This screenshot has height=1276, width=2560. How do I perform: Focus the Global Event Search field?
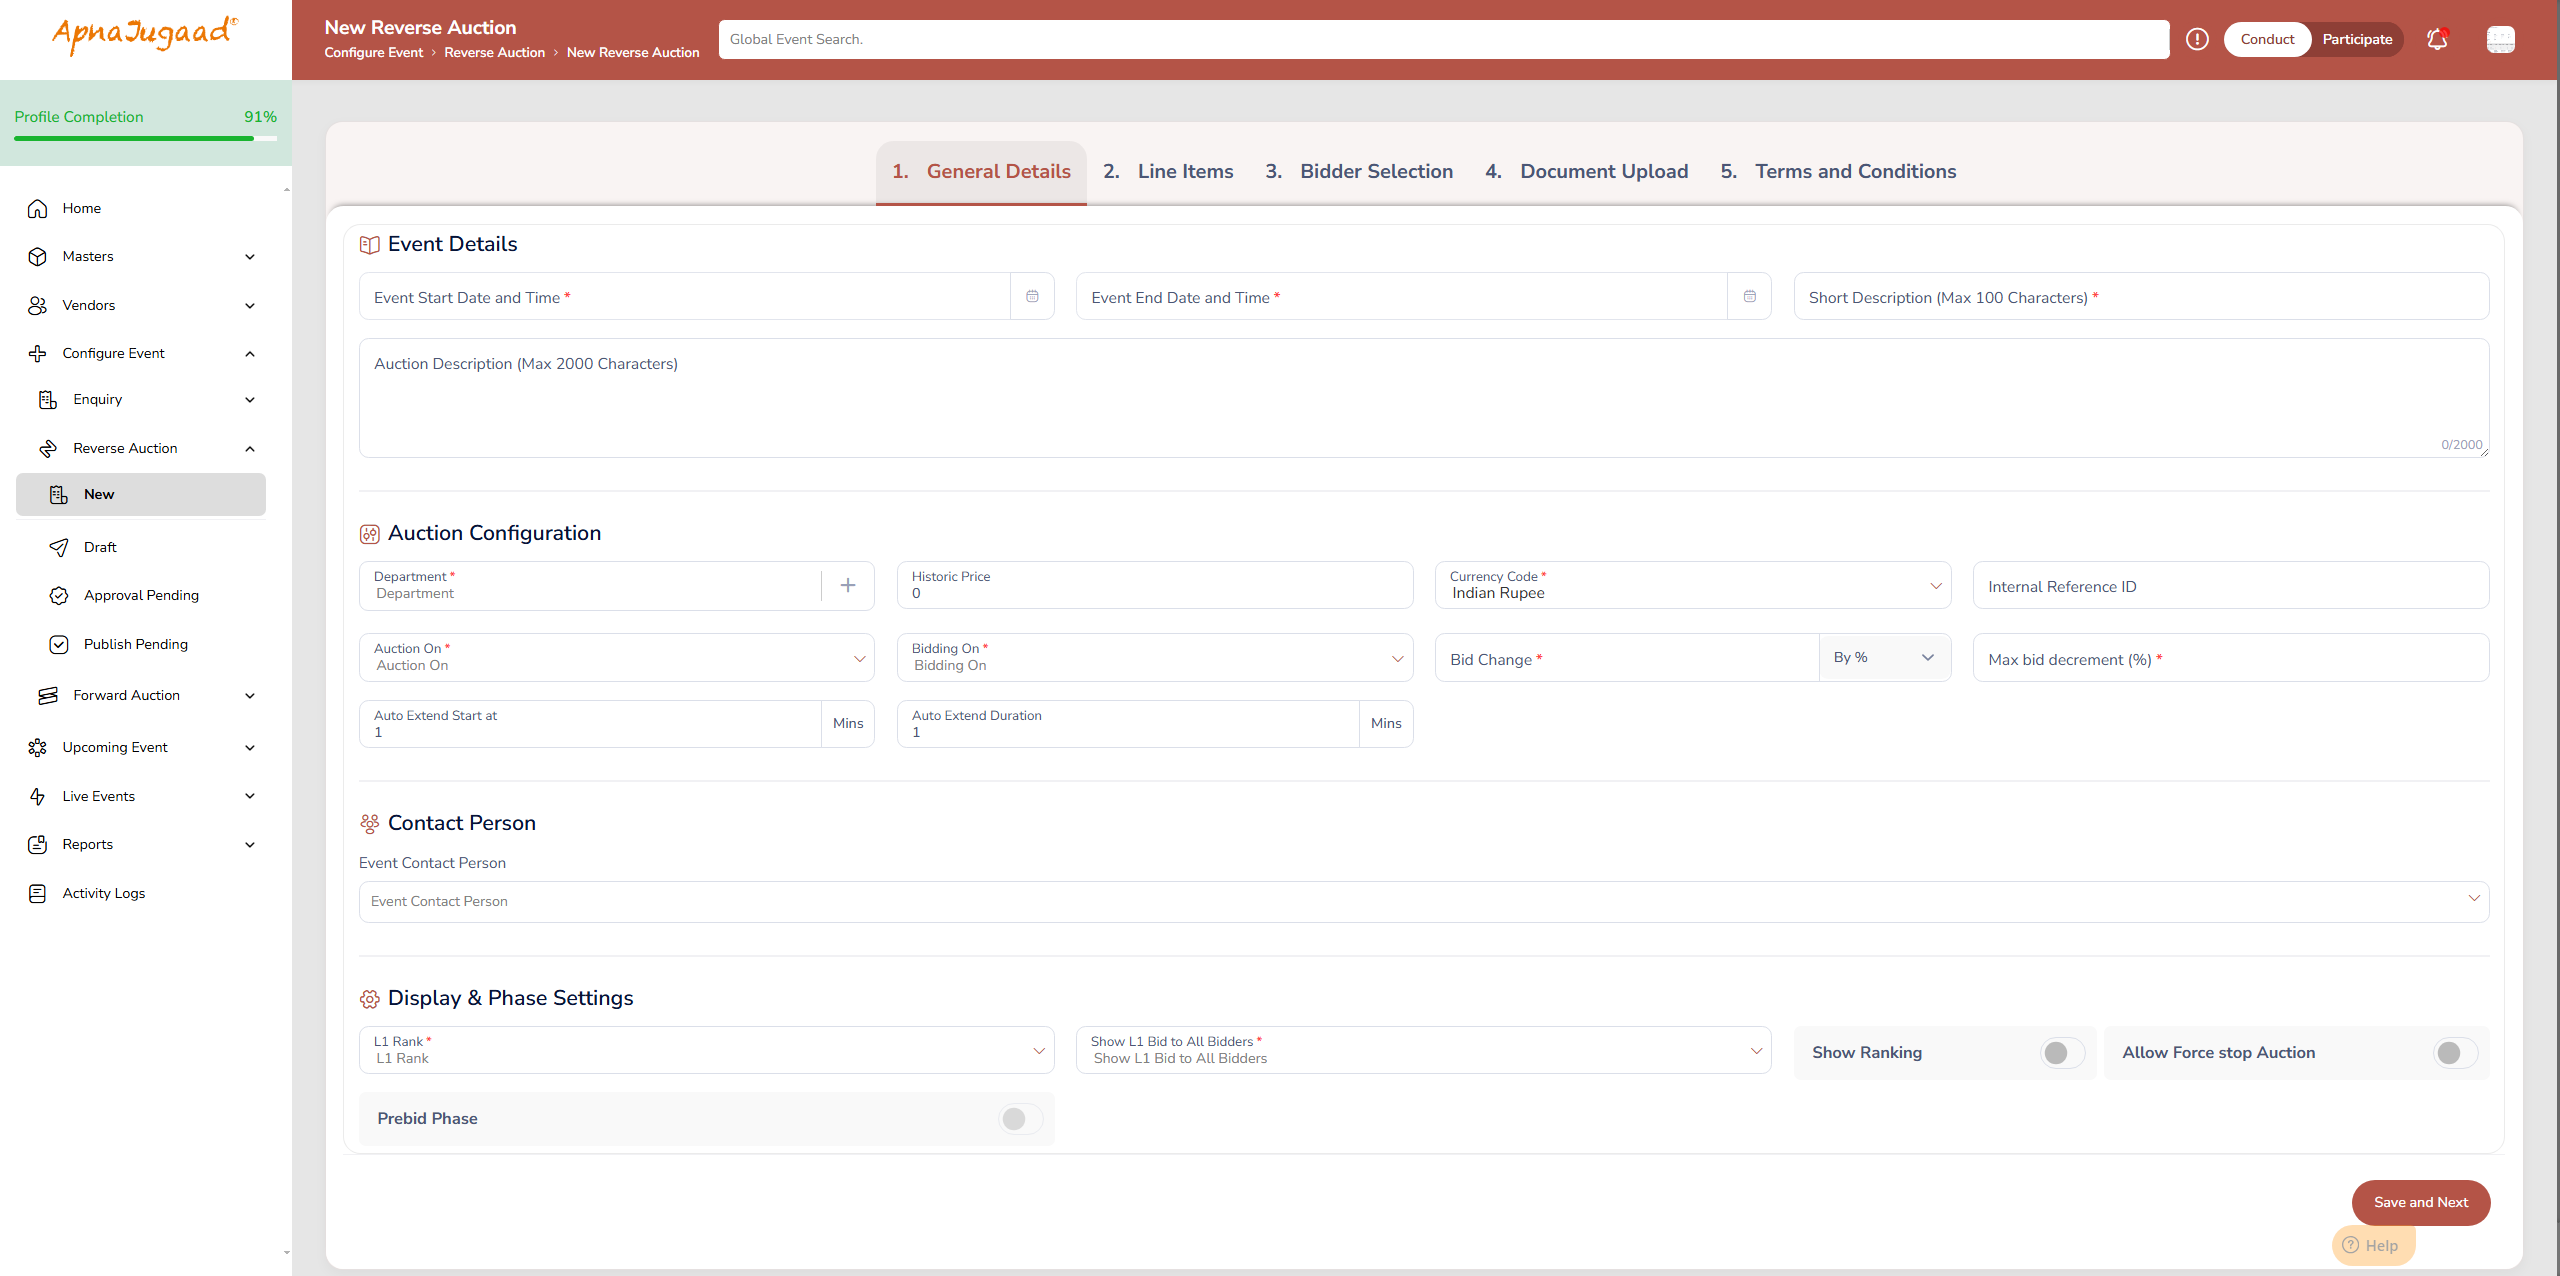(1443, 39)
